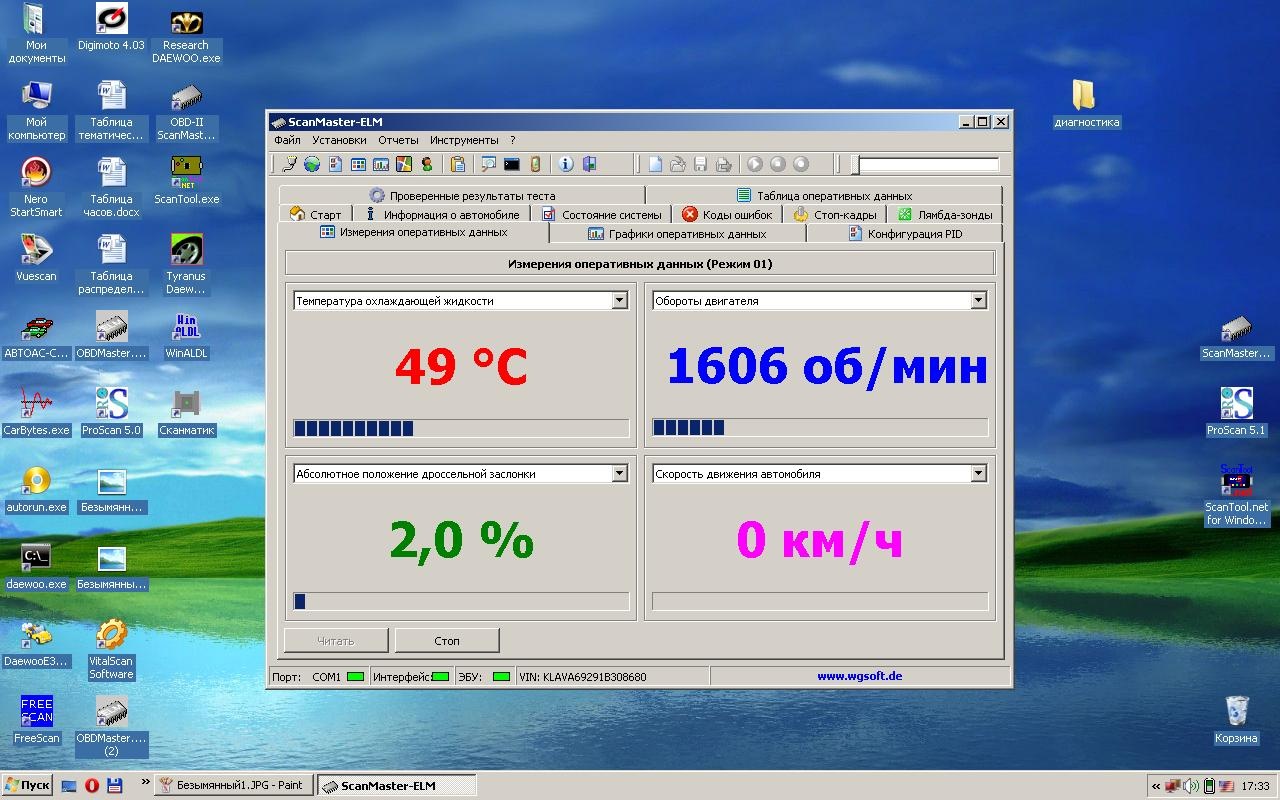Switch to Состояние системы tab
This screenshot has width=1280, height=800.
tap(602, 214)
